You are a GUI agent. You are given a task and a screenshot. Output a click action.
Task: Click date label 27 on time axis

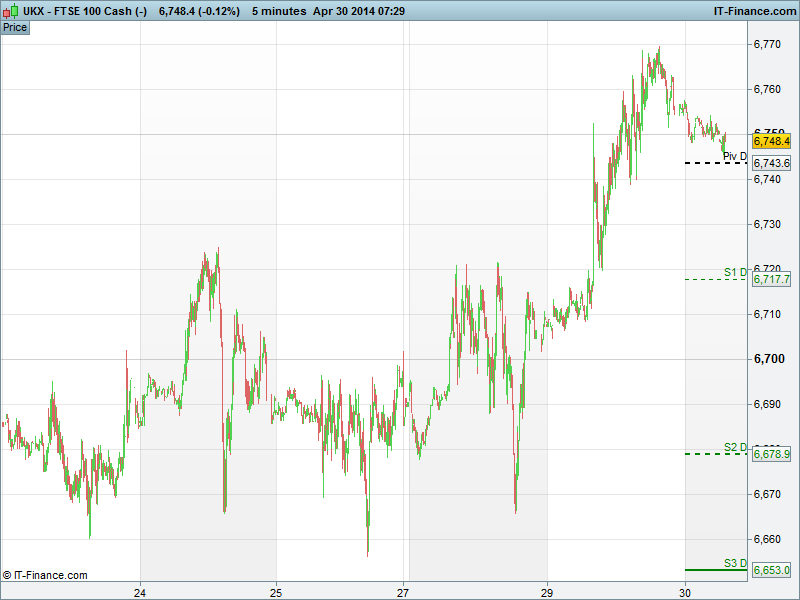(404, 590)
